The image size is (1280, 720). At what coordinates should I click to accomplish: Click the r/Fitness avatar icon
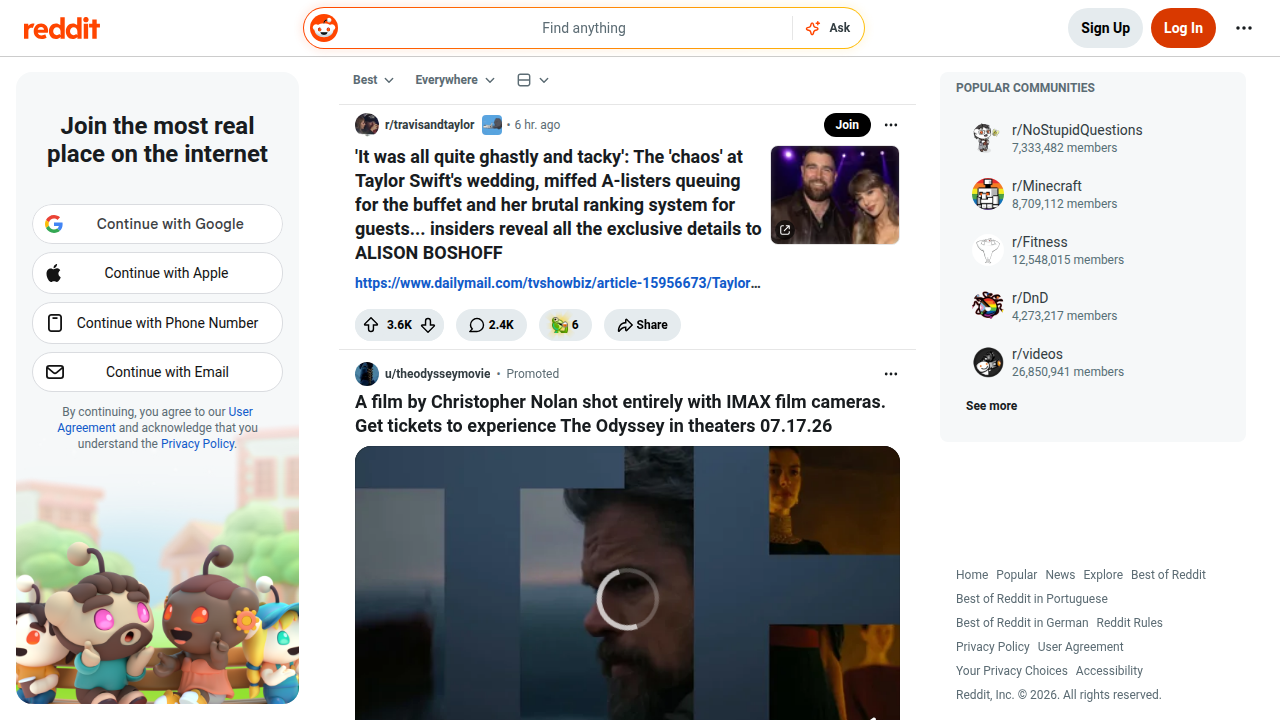[988, 250]
